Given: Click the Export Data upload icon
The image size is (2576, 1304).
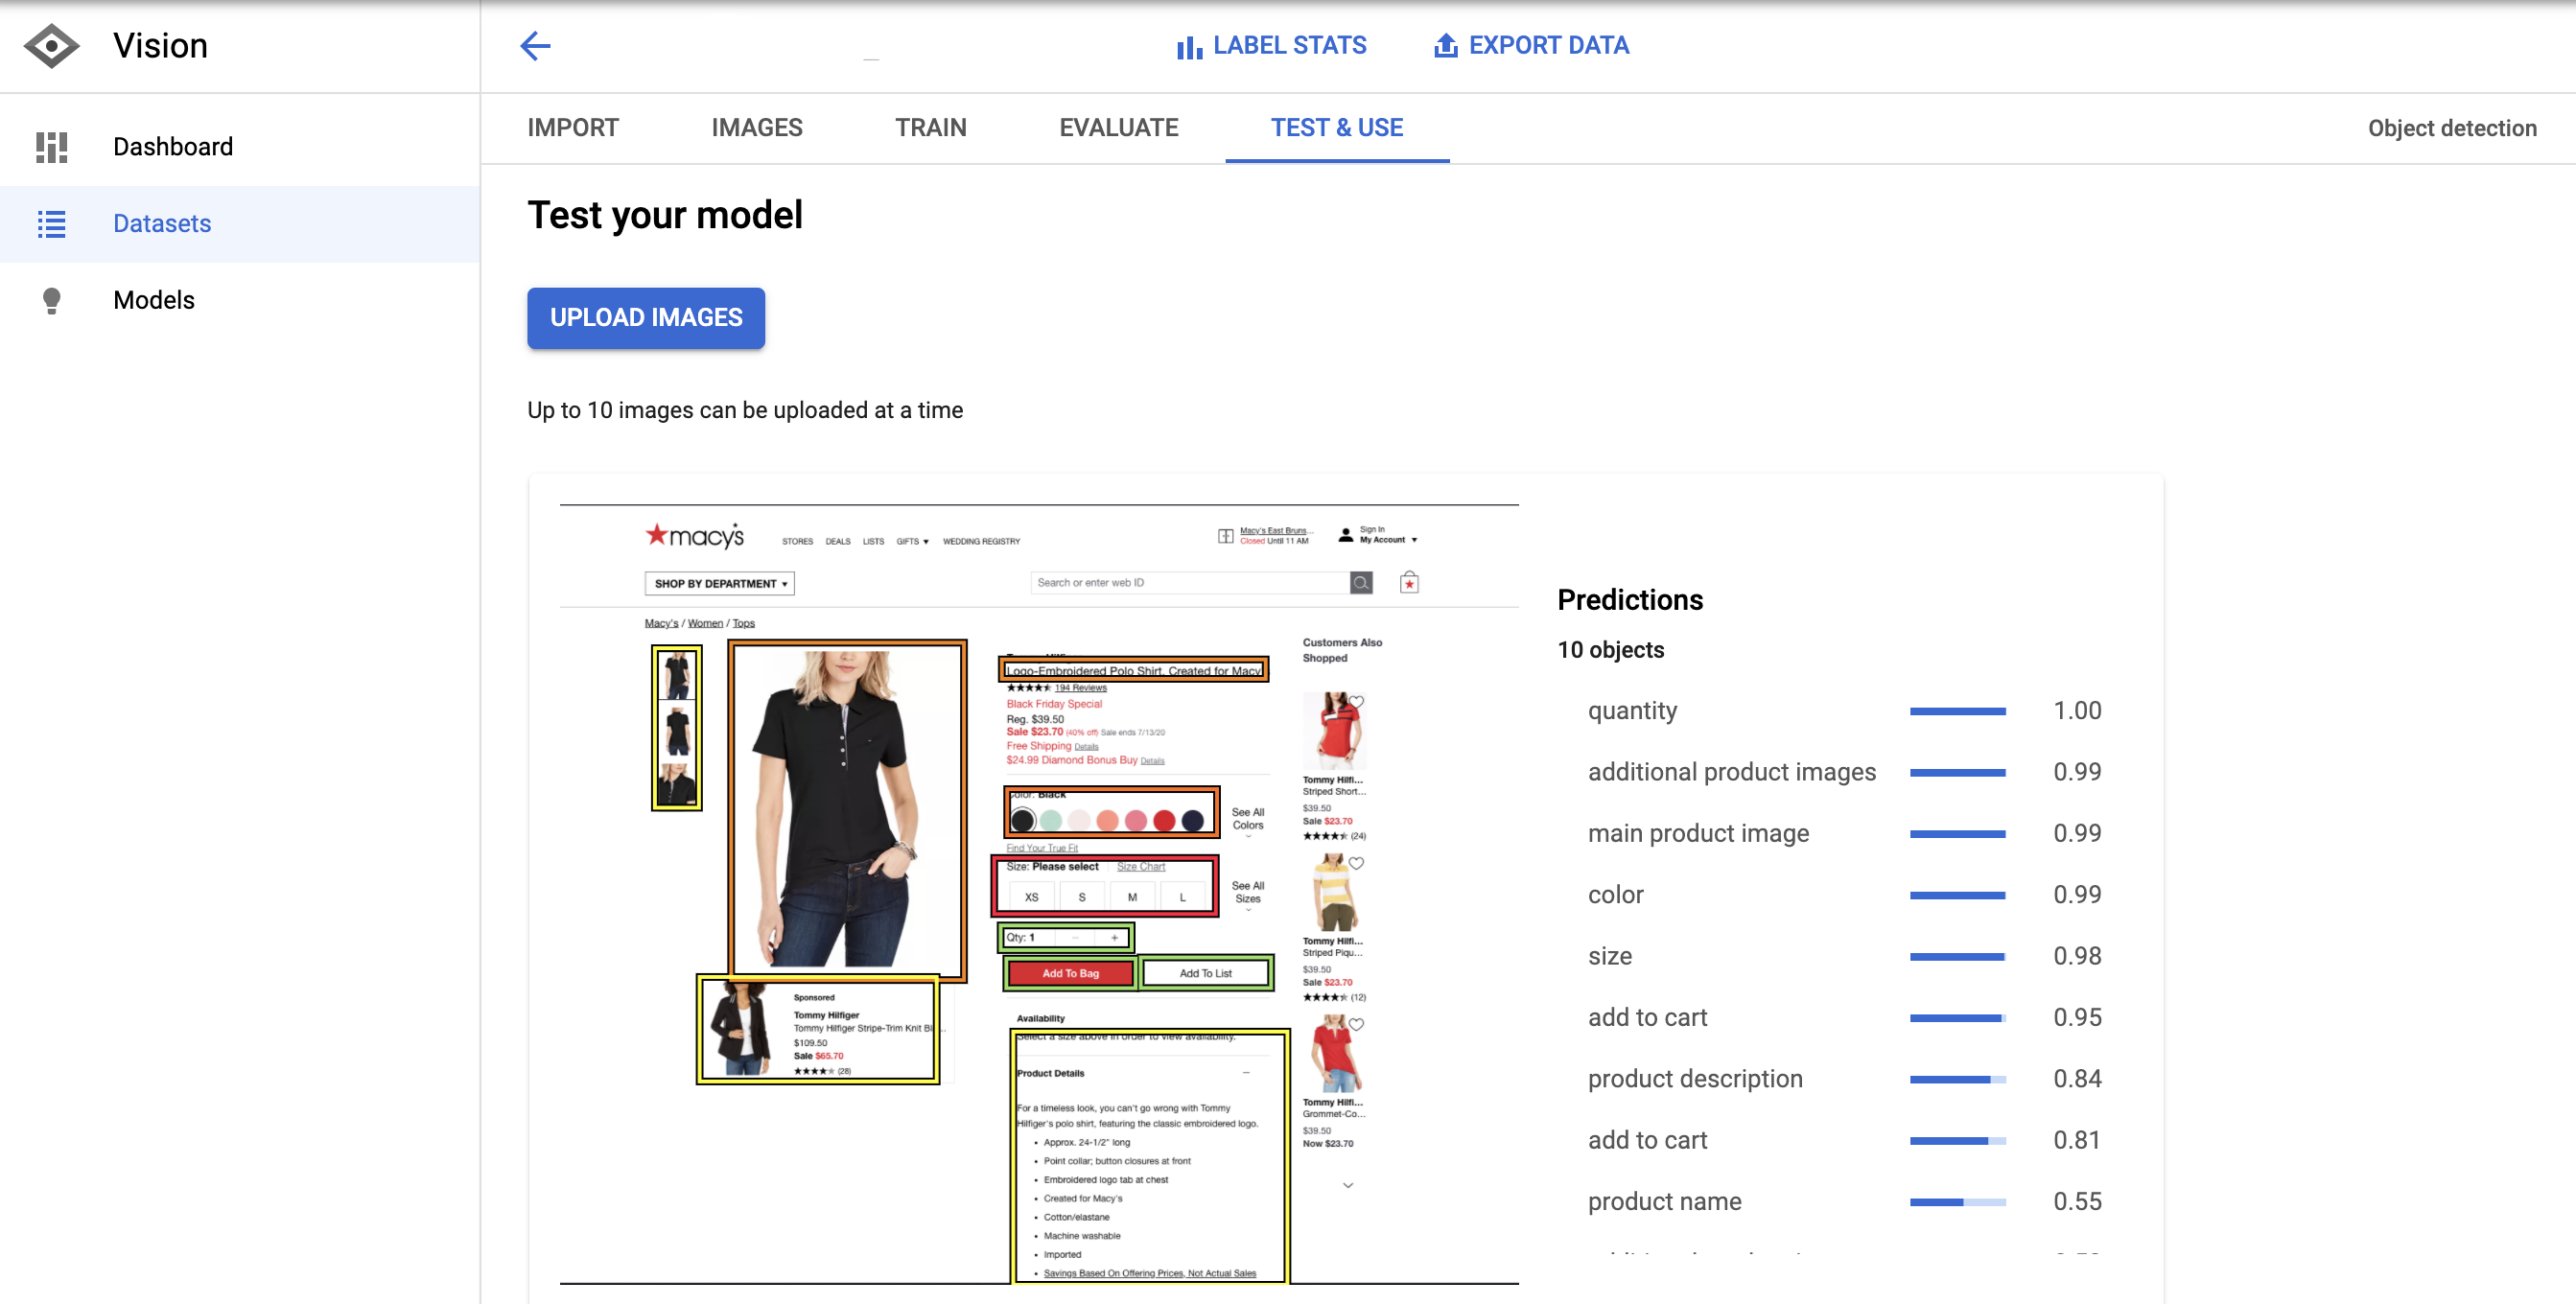Looking at the screenshot, I should 1445,46.
